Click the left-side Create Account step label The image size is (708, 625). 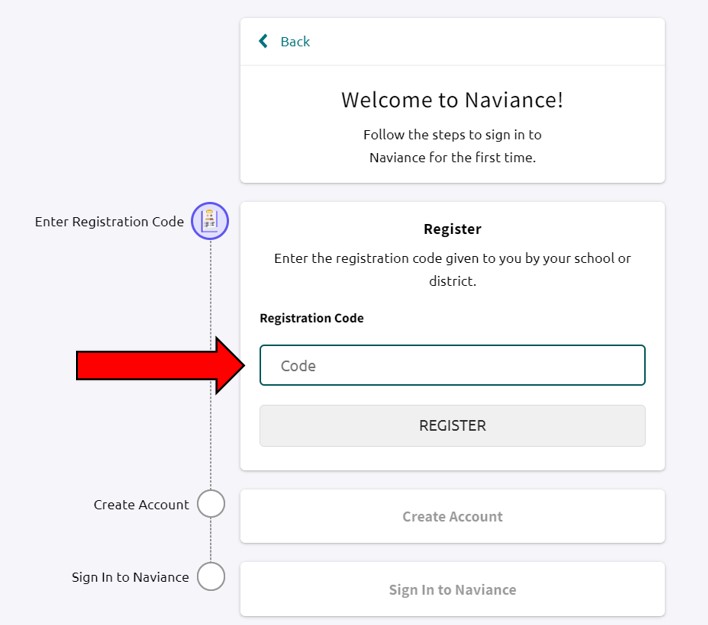[x=141, y=505]
